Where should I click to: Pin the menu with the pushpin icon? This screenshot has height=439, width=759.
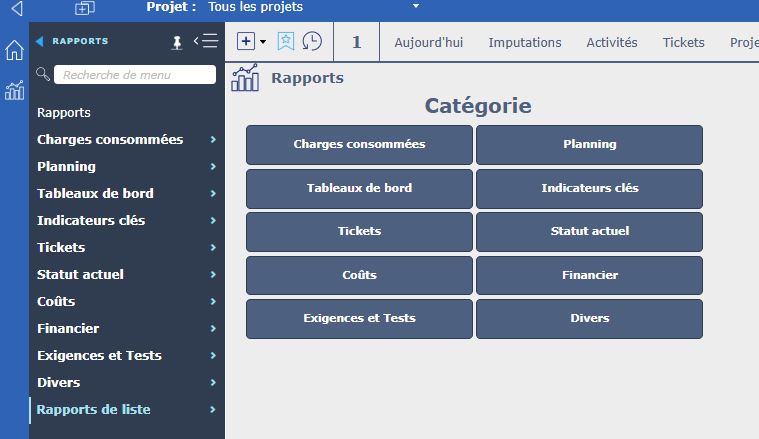(x=178, y=42)
